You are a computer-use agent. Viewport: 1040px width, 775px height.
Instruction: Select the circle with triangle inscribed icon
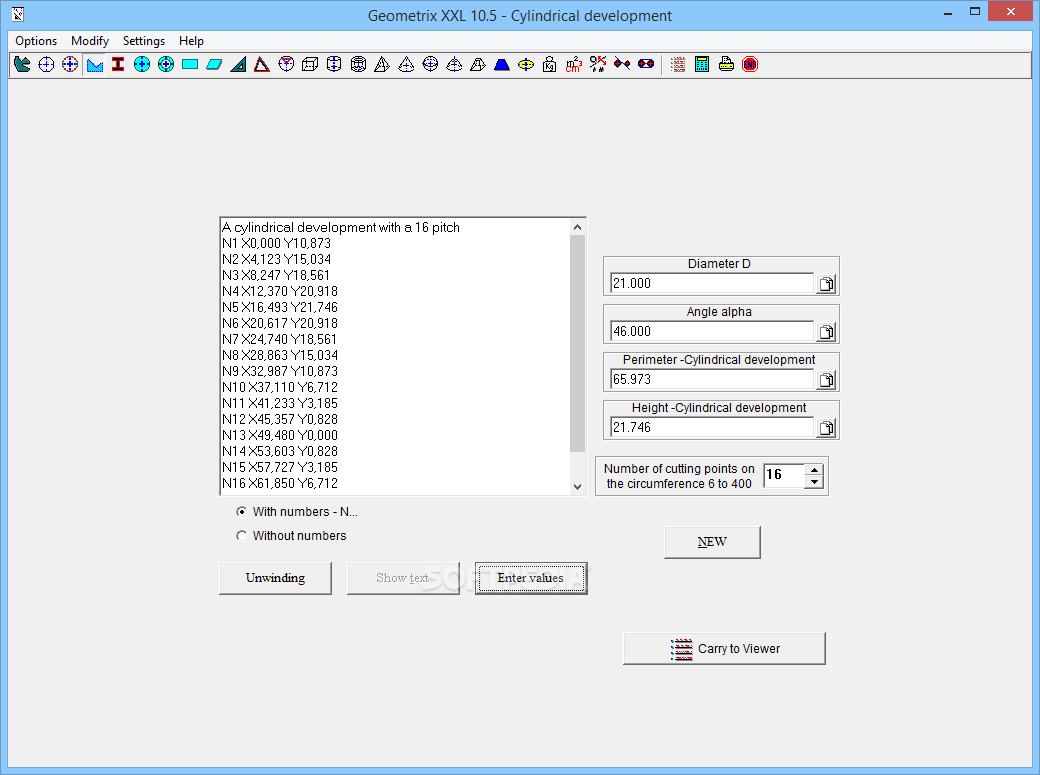[286, 64]
